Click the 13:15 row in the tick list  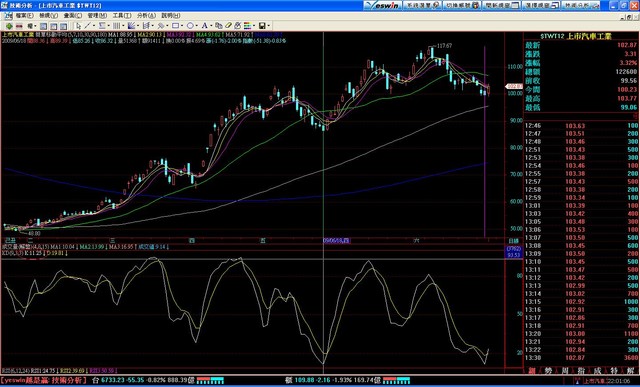click(582, 302)
